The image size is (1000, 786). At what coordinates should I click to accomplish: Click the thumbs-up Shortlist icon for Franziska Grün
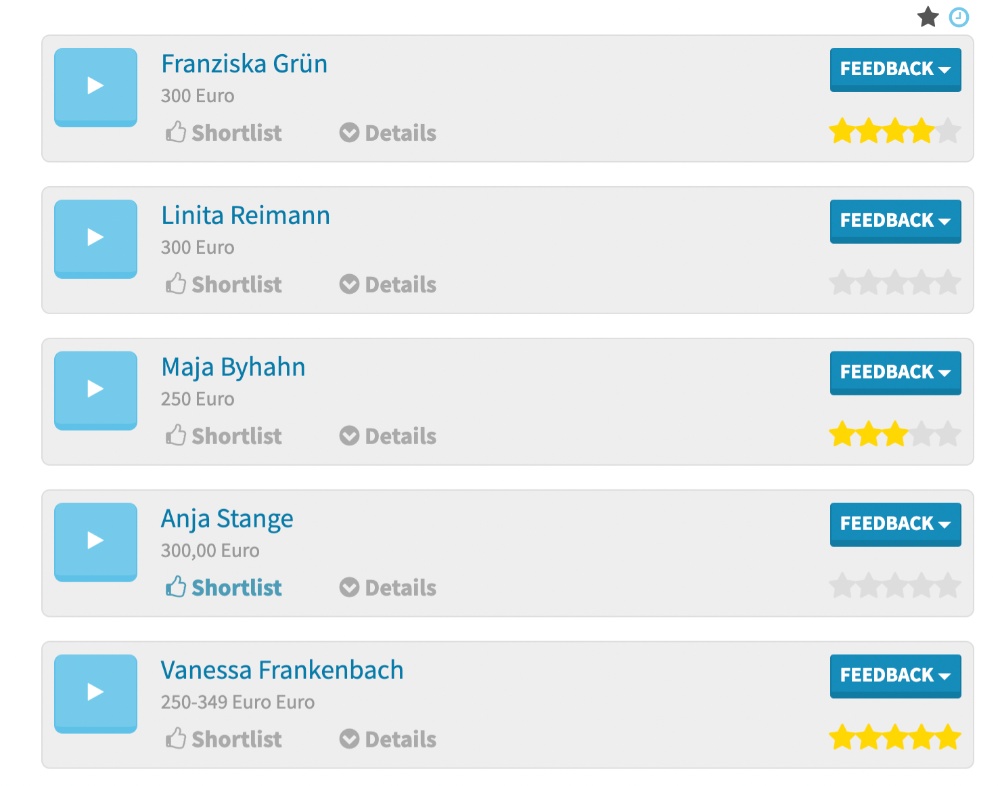(175, 131)
